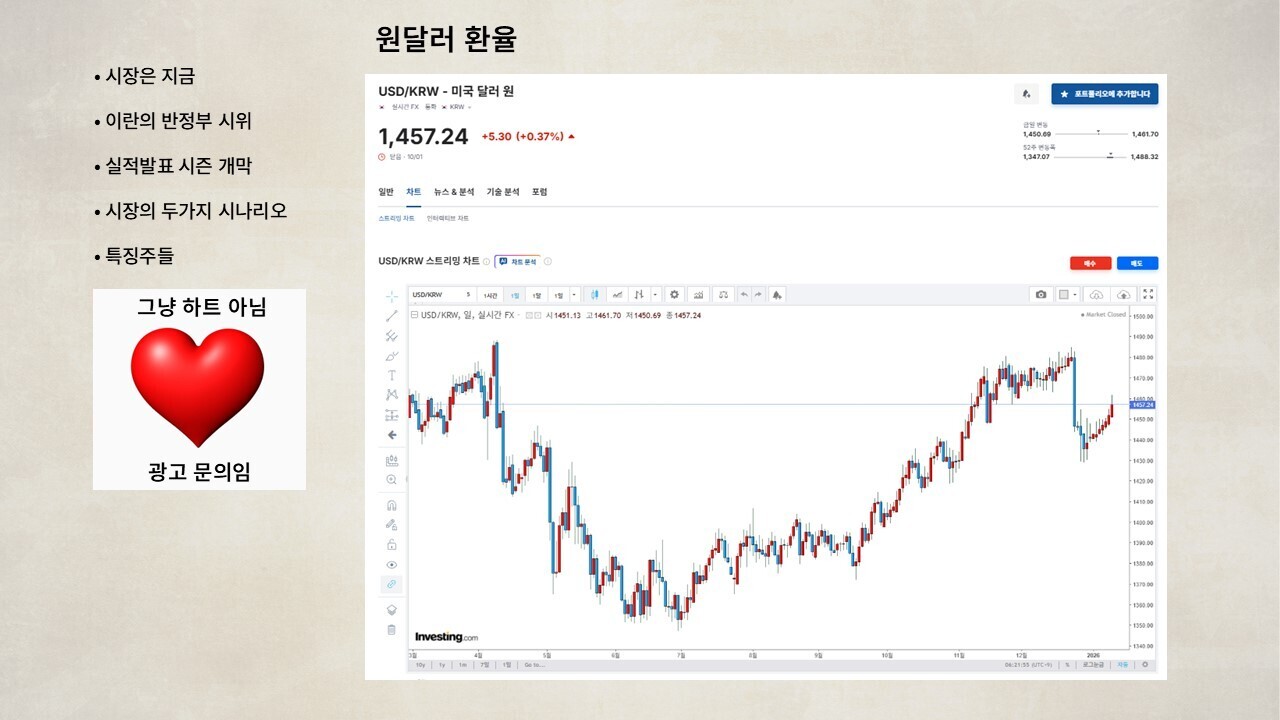Click the blue 포트폴리오에 추가합니다 button

[1105, 94]
